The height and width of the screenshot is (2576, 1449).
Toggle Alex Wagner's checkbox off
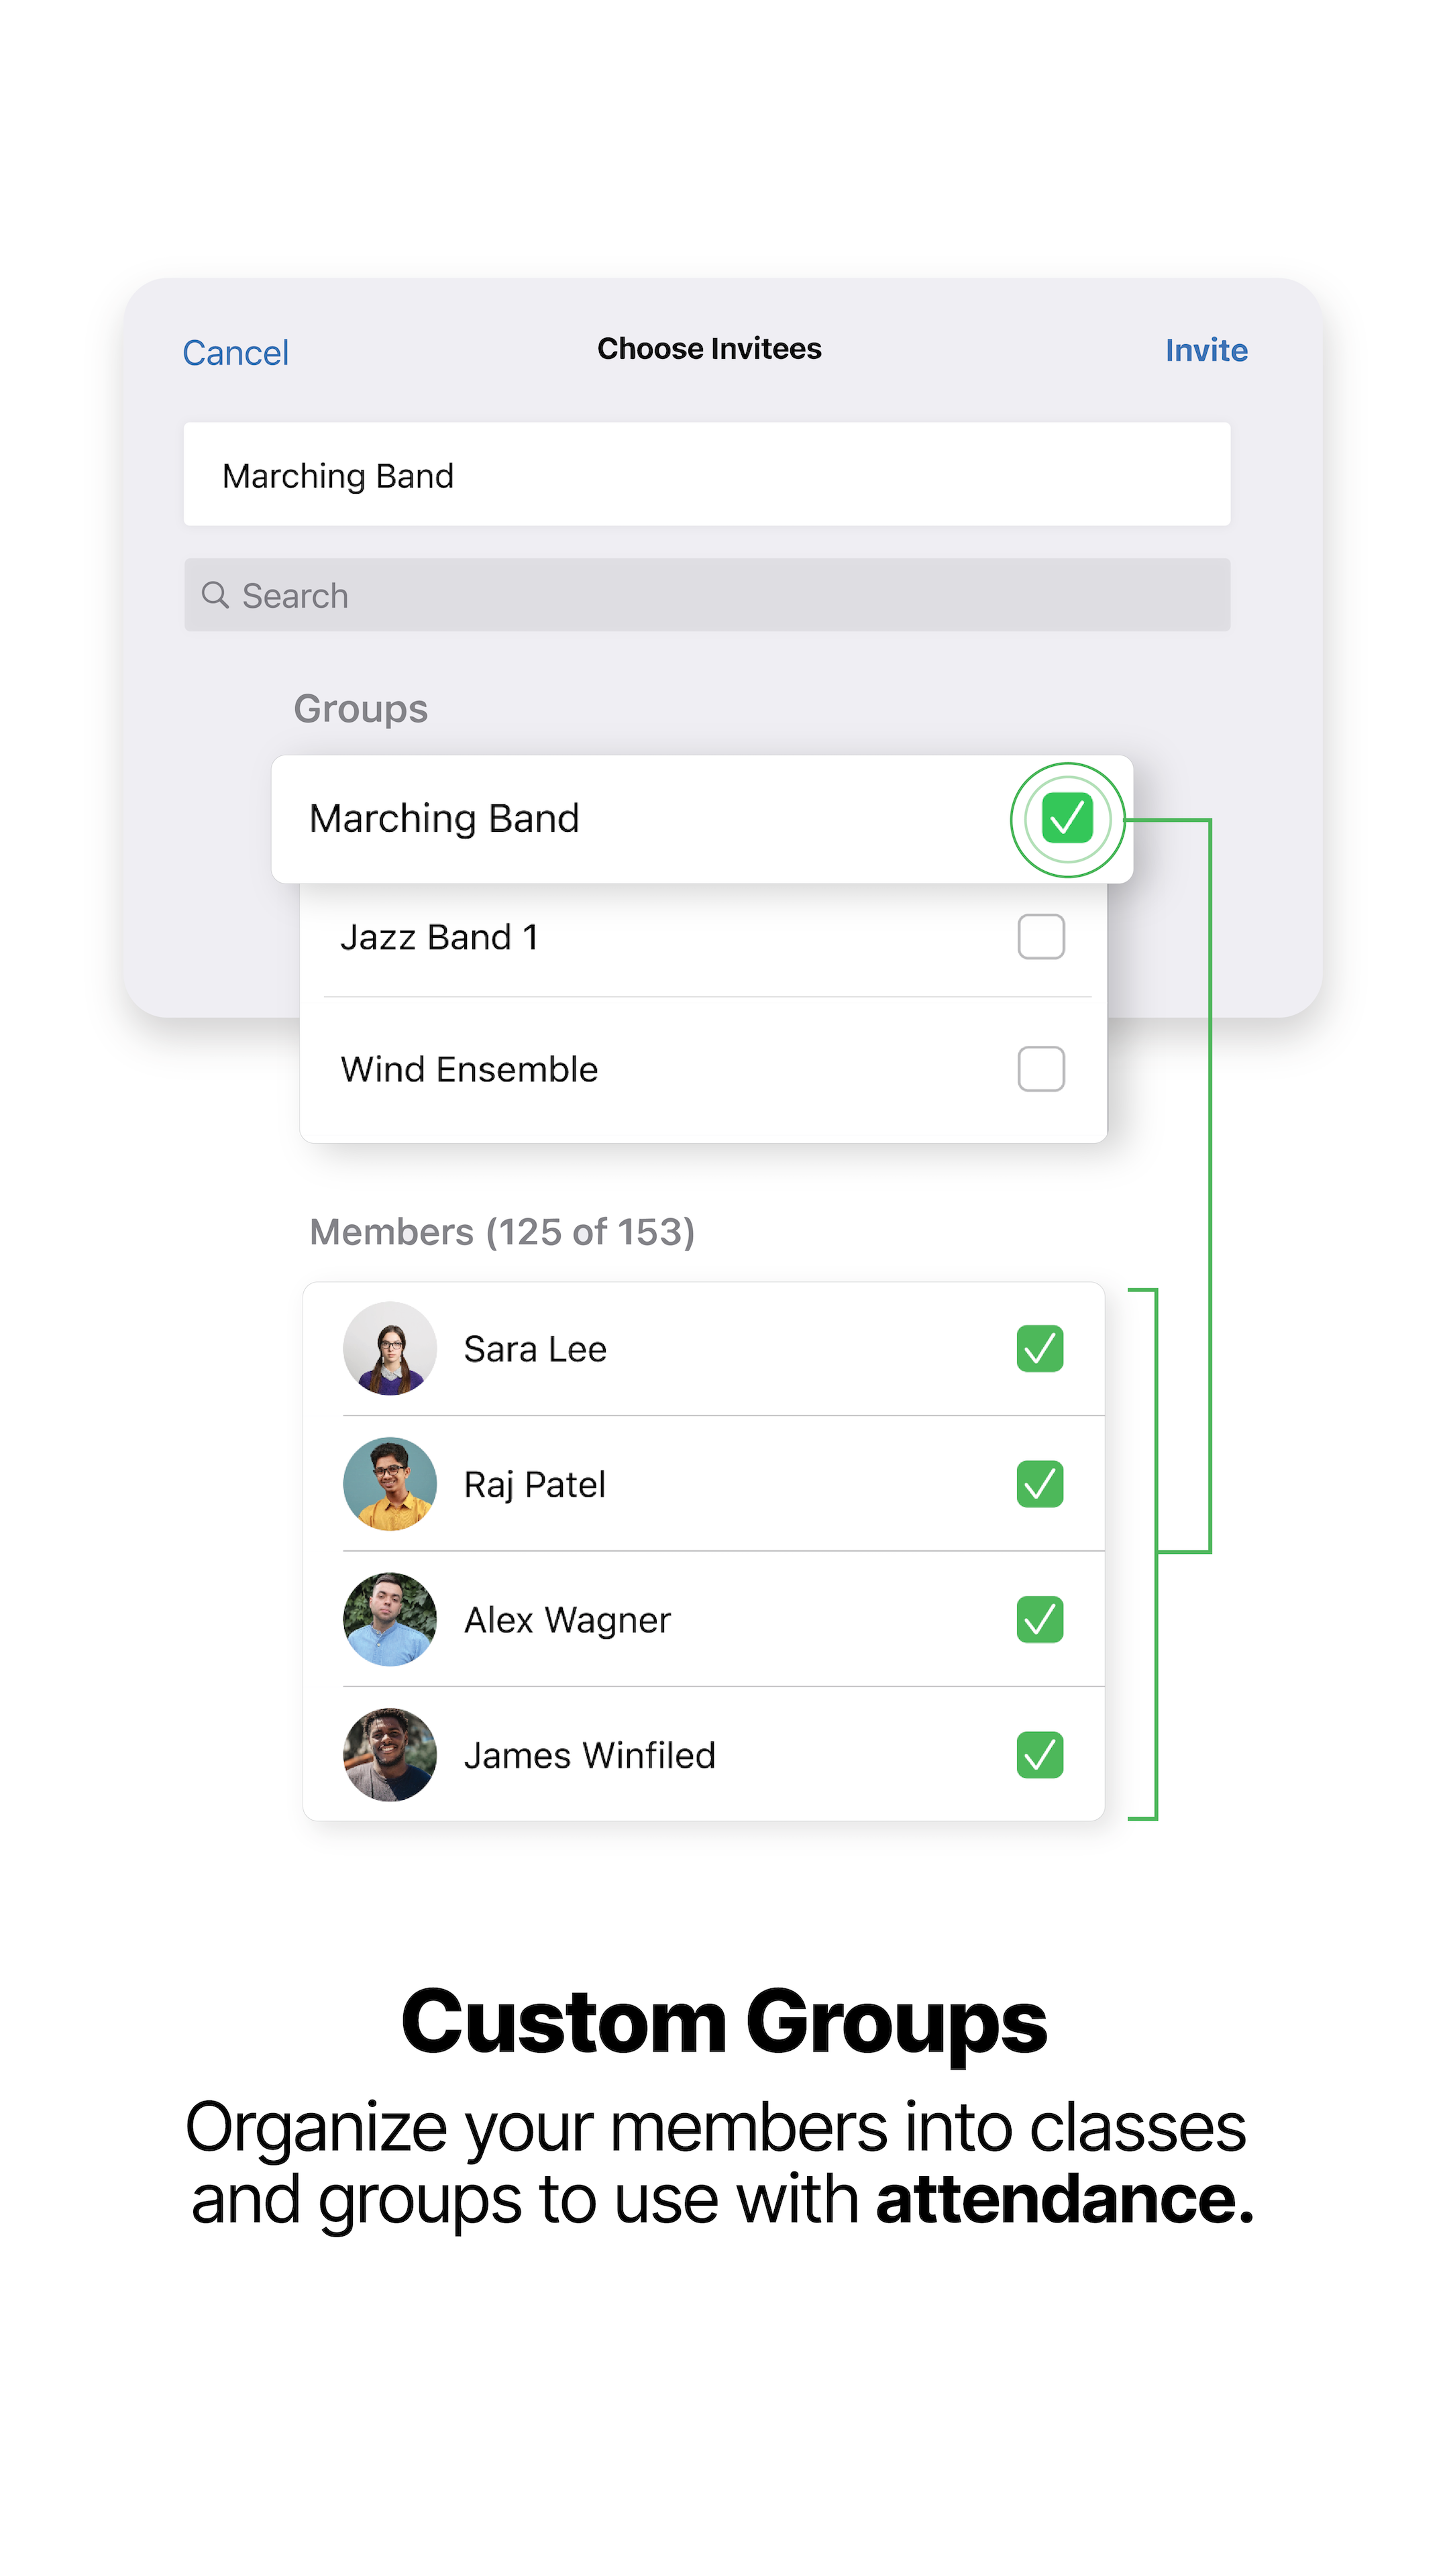pos(1040,1620)
